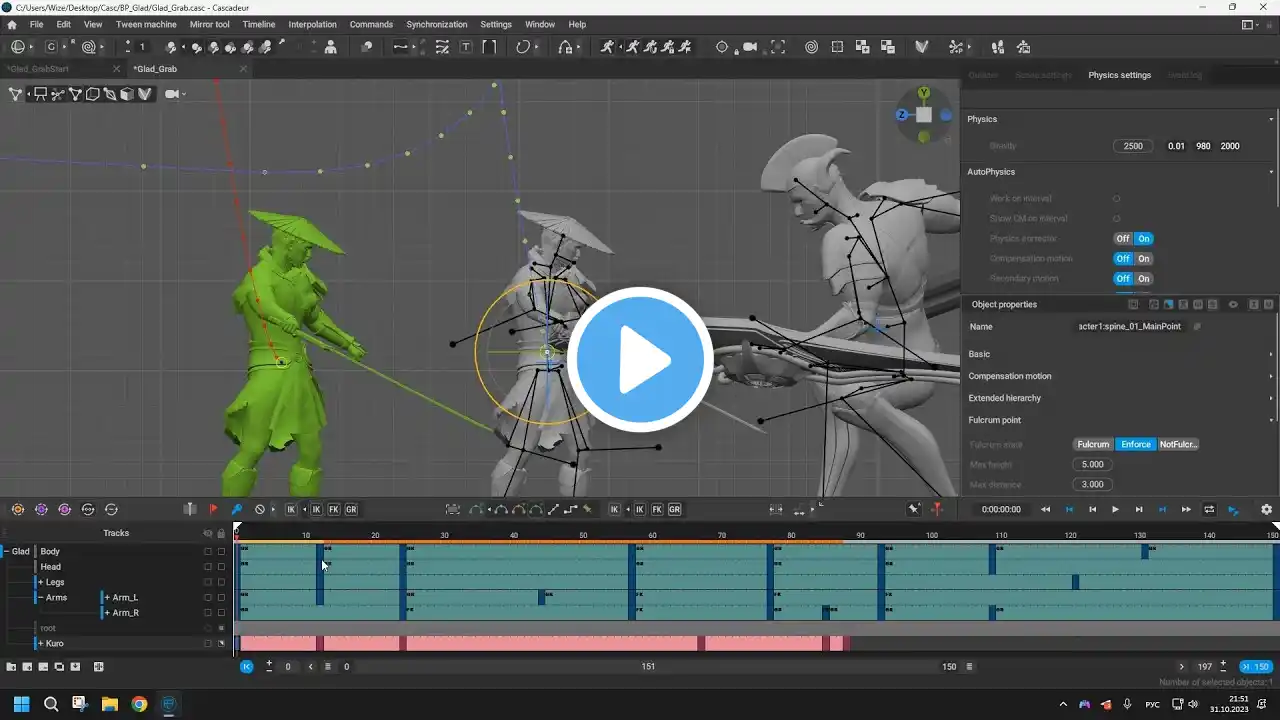
Task: Click the character figure icon in the toolbar
Action: [331, 47]
